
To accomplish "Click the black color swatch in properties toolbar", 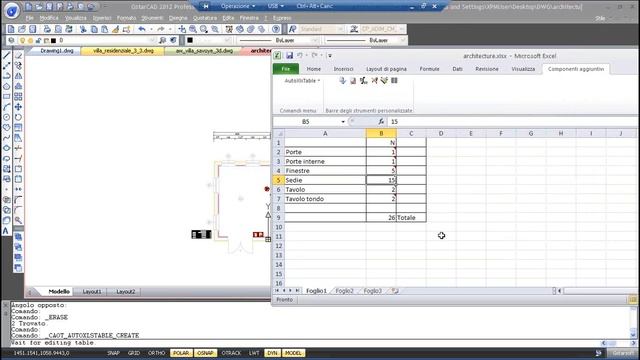I will 190,40.
